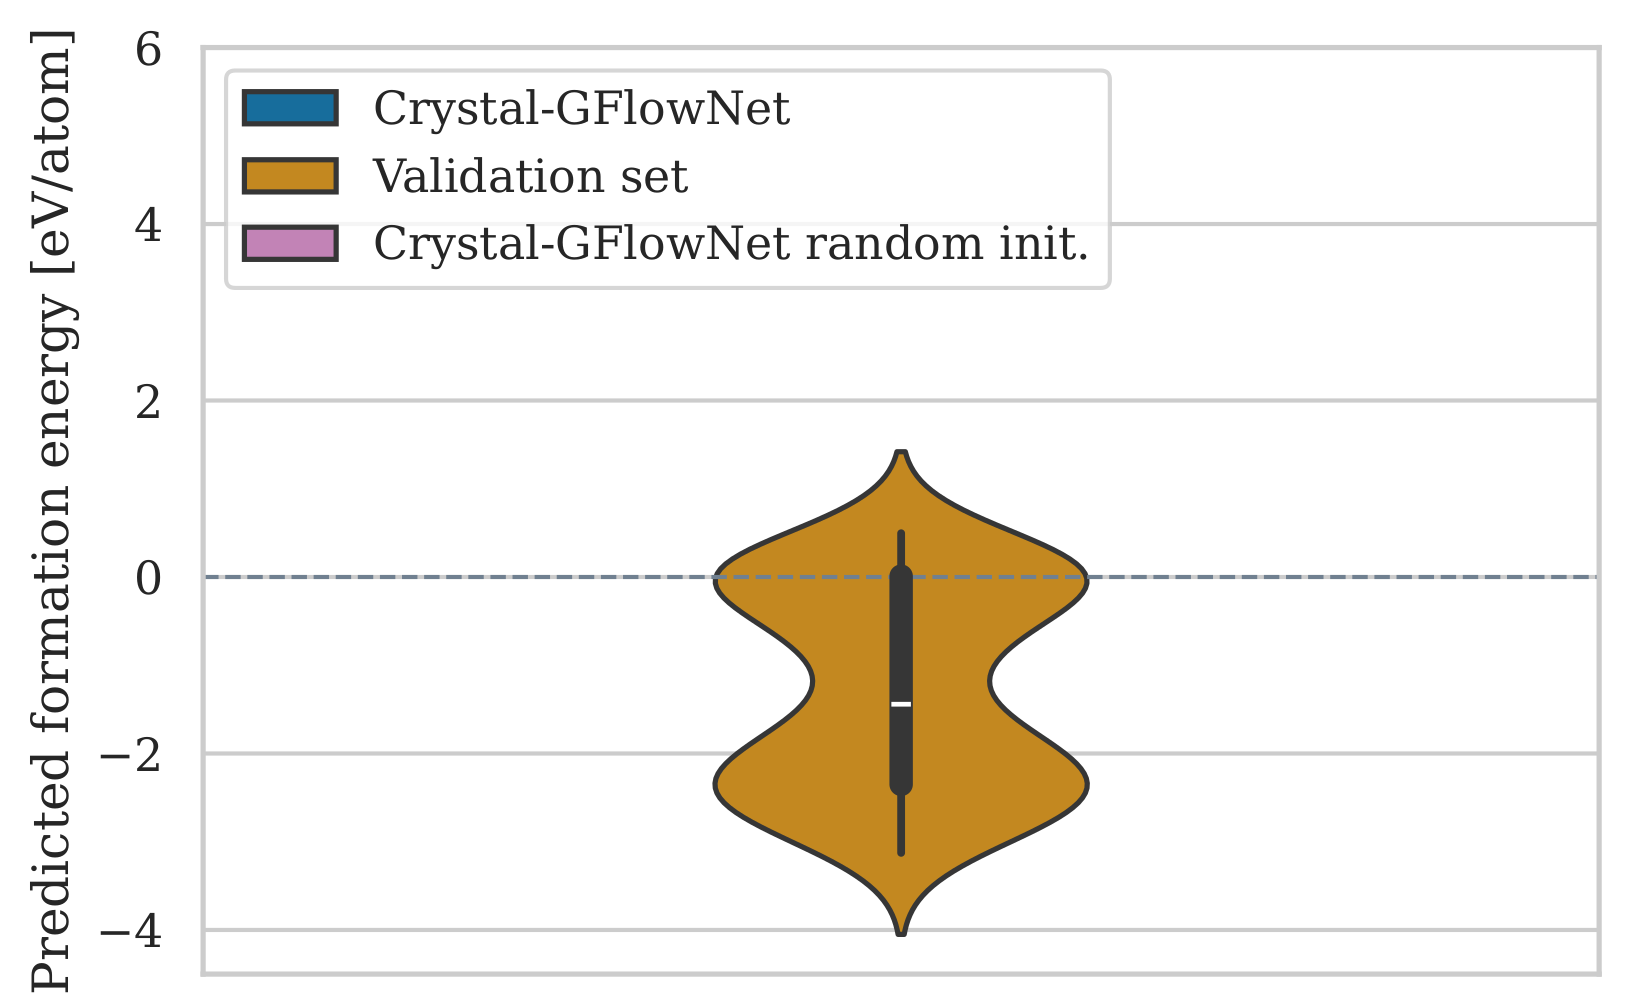Select the first 'Crystal-GFlowNet' legend label
1629x1004 pixels.
point(581,108)
